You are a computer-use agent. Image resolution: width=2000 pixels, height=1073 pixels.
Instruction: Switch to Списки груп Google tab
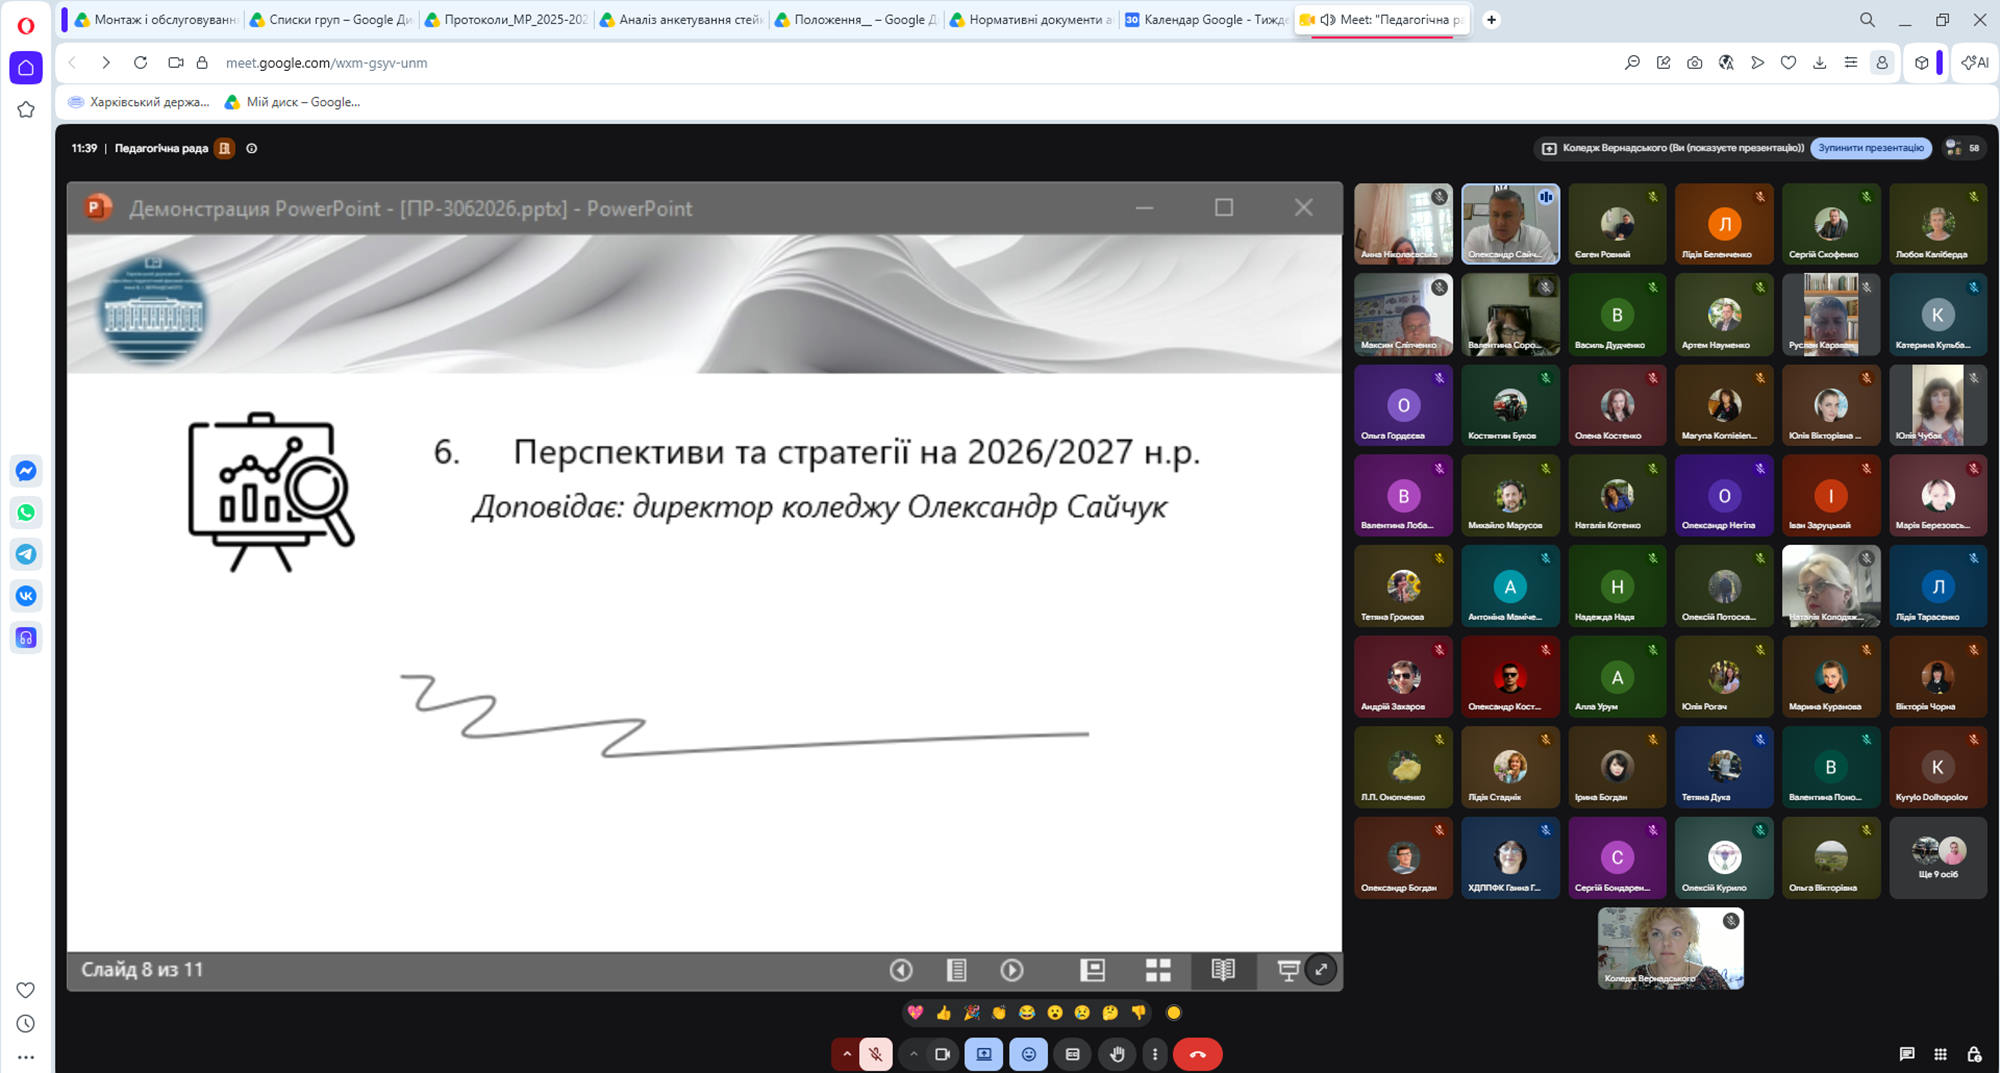(330, 19)
